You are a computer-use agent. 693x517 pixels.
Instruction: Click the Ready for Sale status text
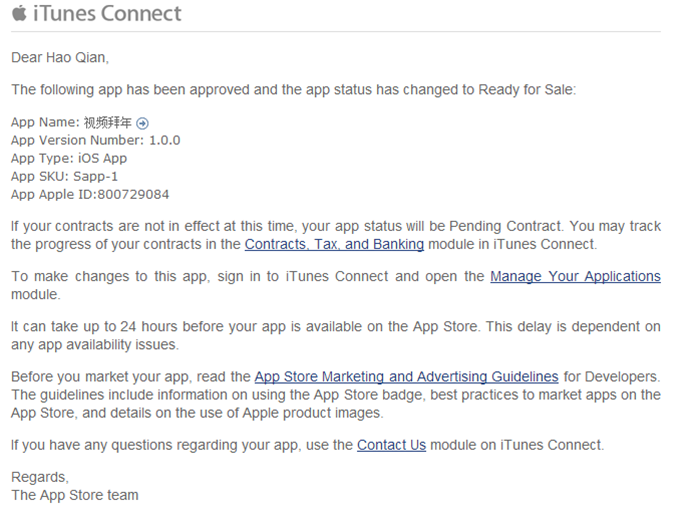527,90
